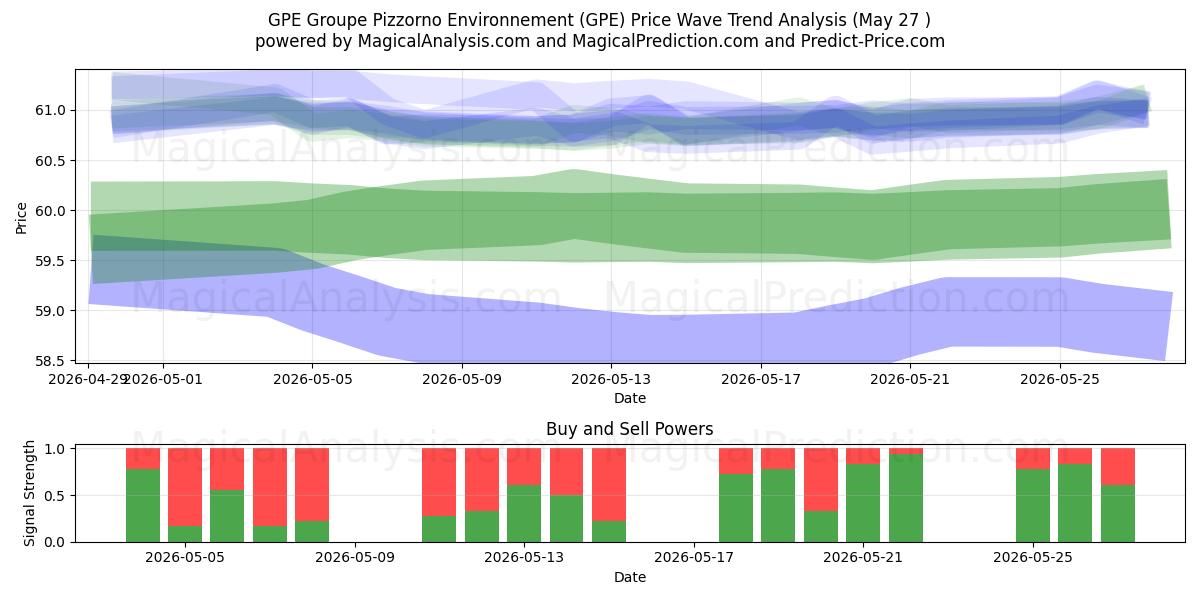Click the 2026-05-13 date tick on price chart

(x=612, y=379)
